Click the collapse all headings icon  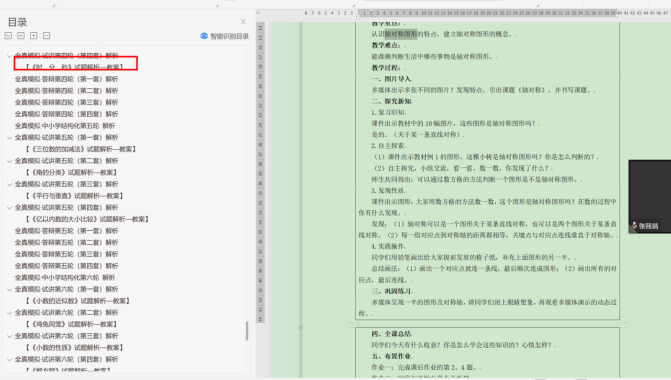coord(21,36)
